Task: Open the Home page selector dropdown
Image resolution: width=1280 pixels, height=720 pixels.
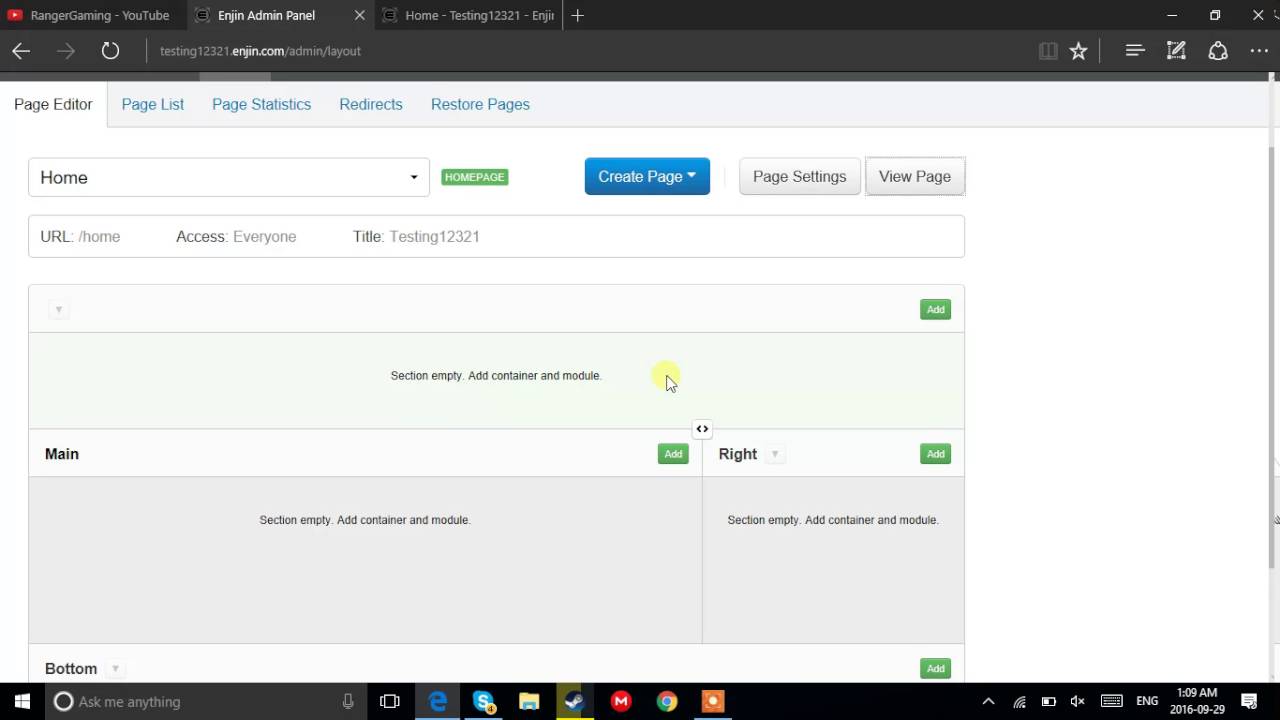Action: coord(229,177)
